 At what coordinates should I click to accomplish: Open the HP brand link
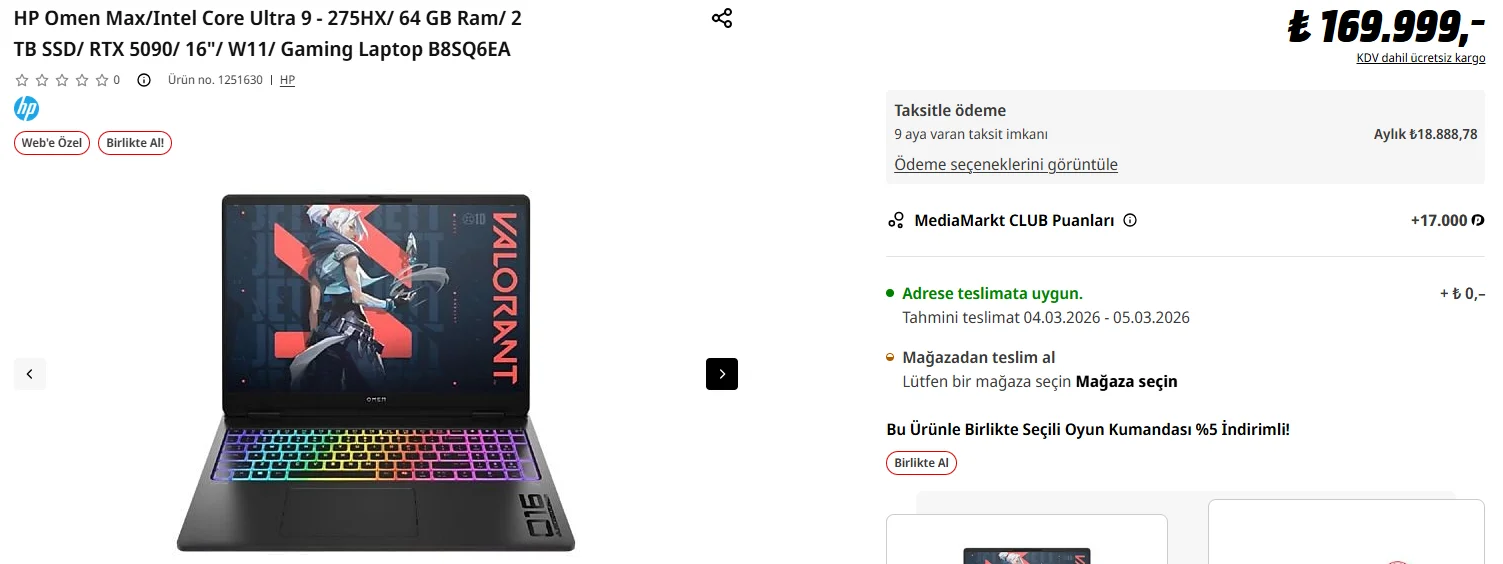point(287,80)
